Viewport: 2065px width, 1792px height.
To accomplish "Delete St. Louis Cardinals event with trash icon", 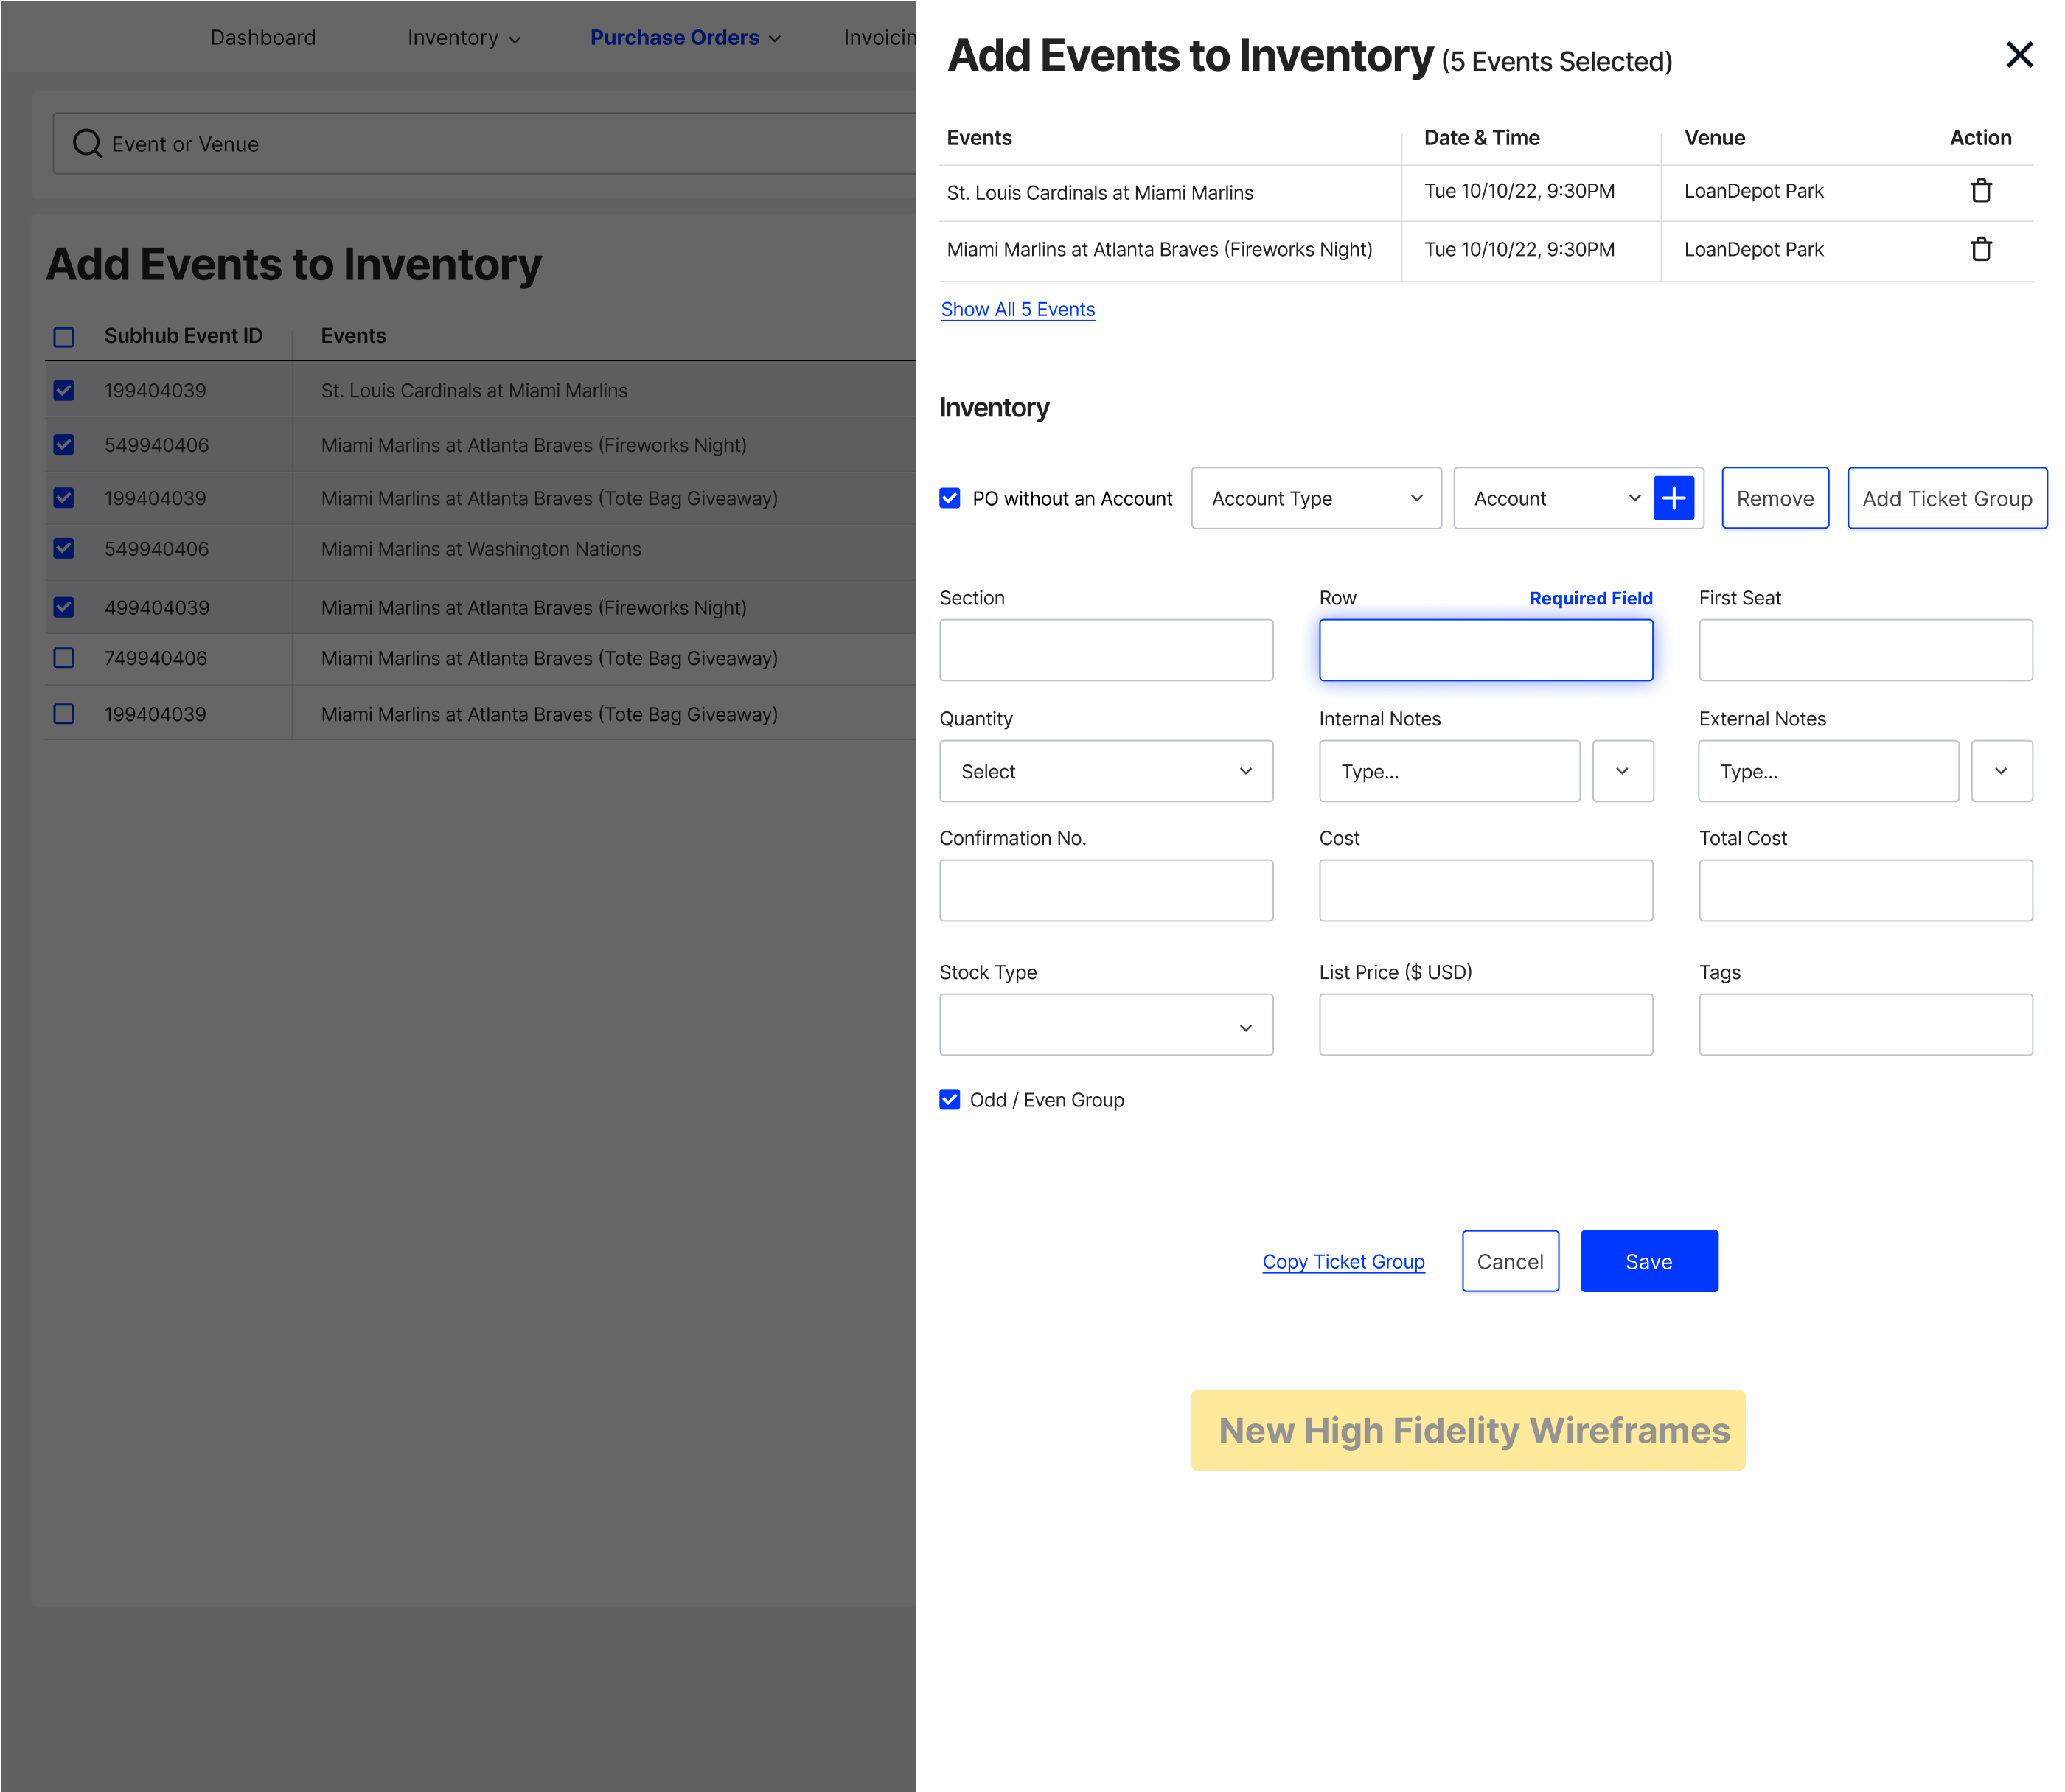I will [1980, 191].
